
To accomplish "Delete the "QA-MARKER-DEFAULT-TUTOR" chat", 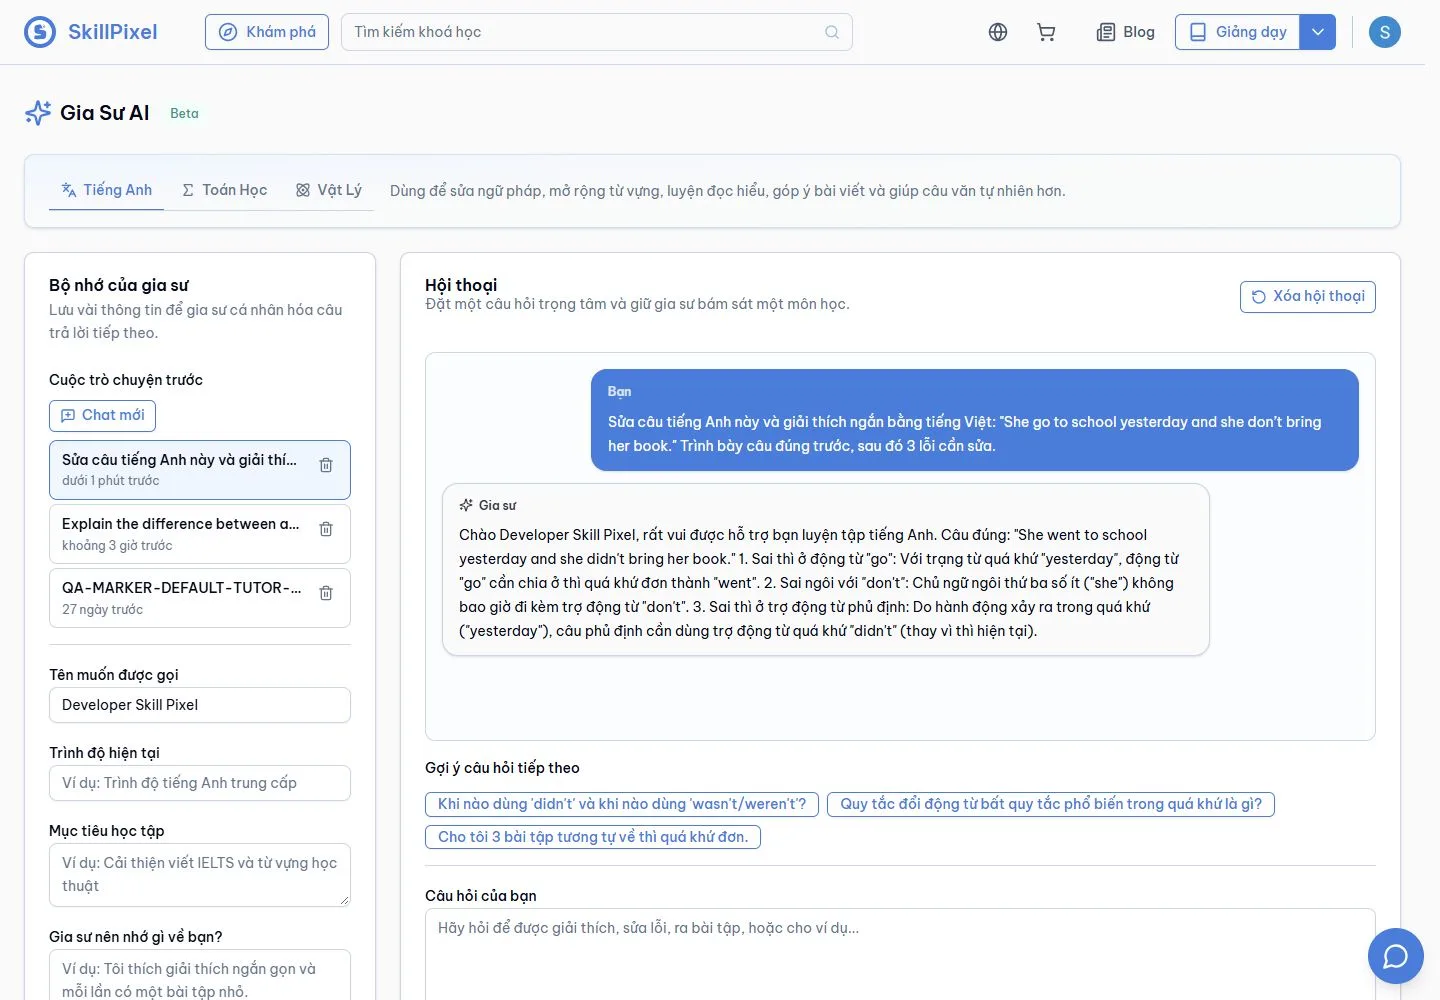I will click(326, 593).
